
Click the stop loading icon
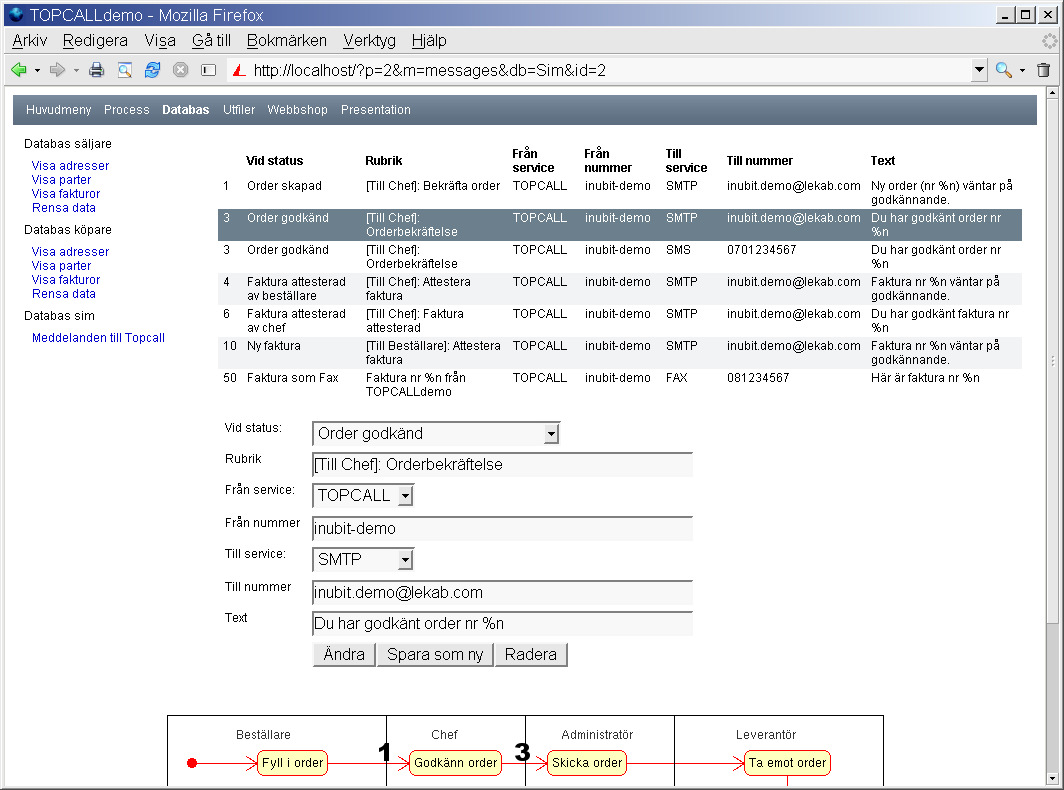click(x=180, y=70)
